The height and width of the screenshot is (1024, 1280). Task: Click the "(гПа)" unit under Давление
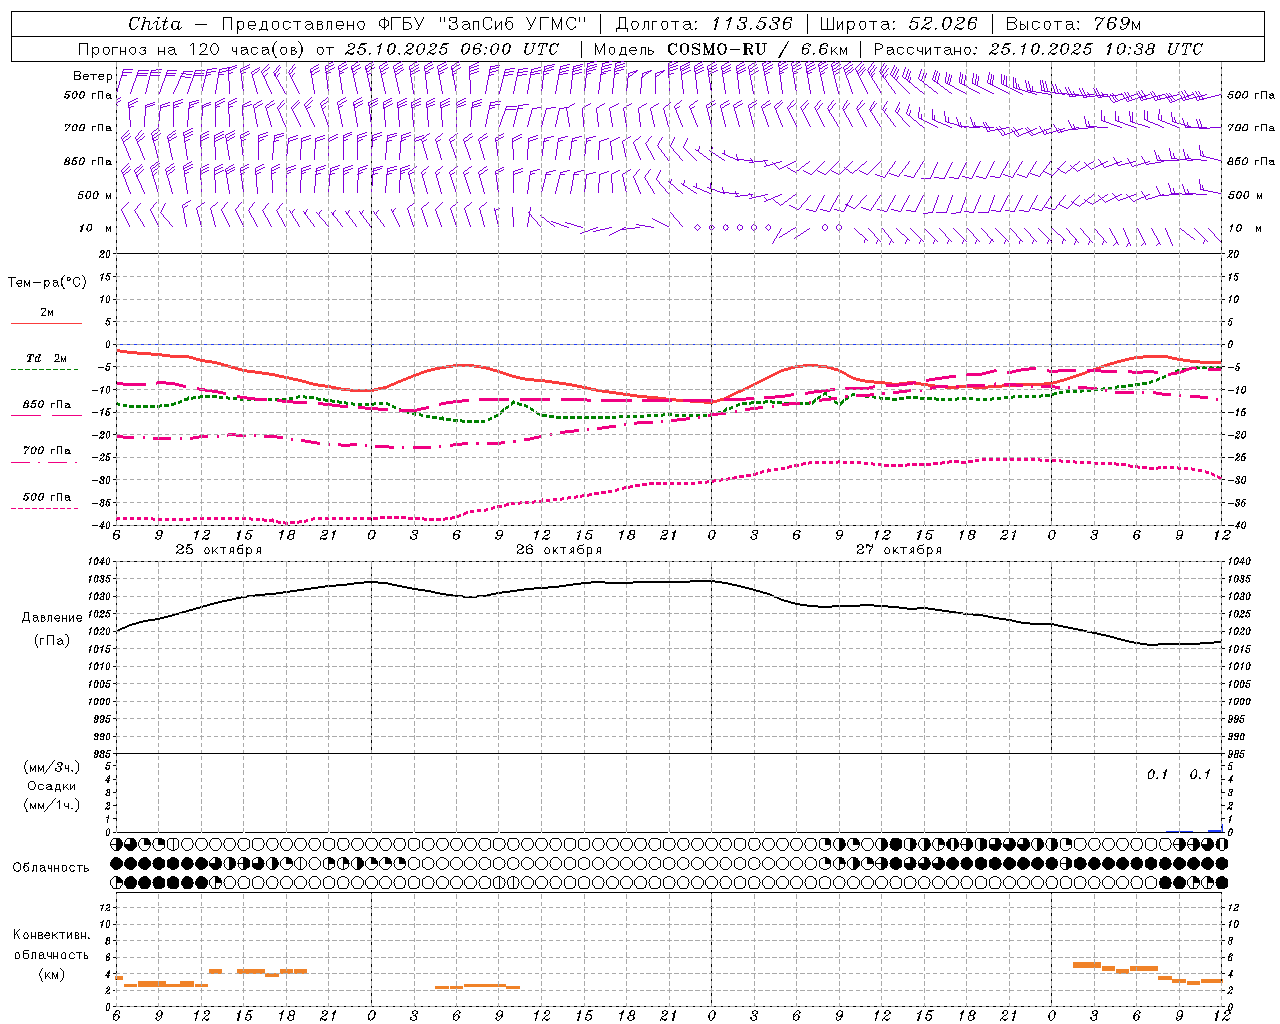point(52,641)
